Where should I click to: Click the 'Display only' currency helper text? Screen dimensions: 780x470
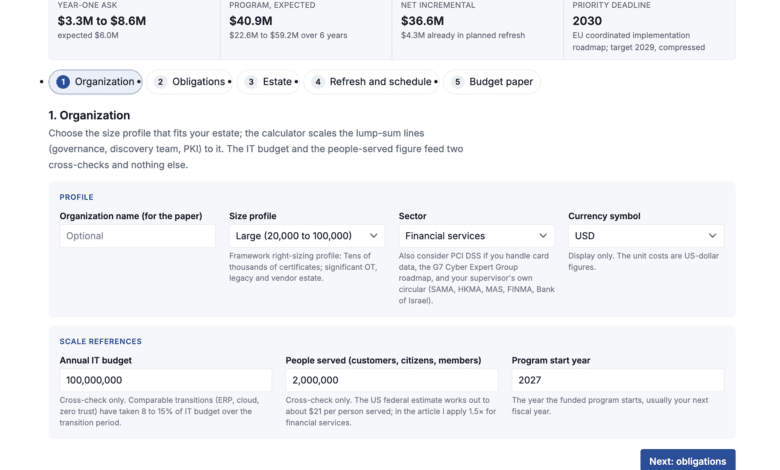(x=644, y=261)
